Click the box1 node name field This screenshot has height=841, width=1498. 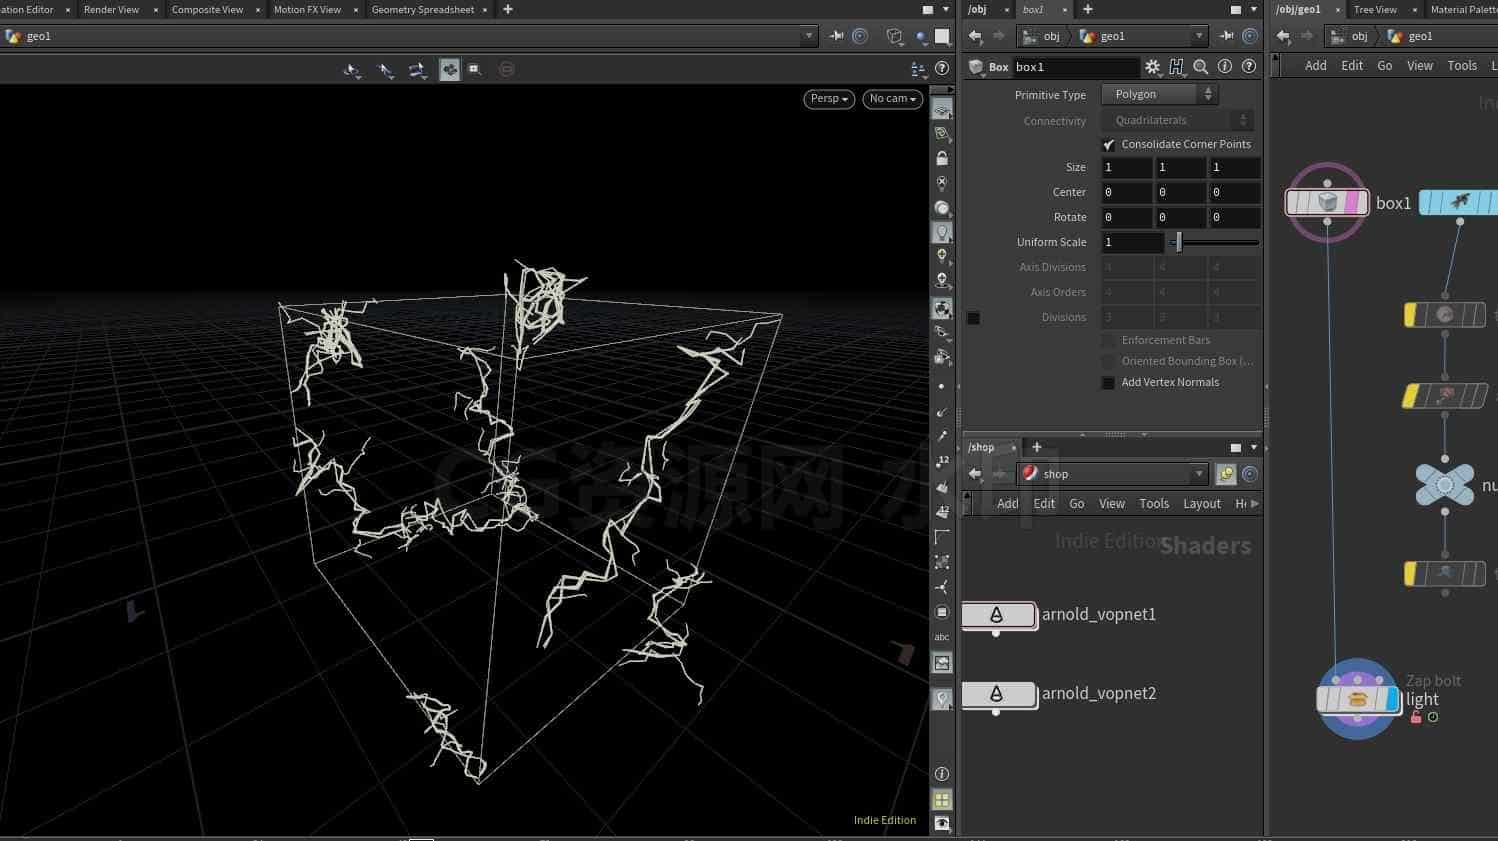1076,67
